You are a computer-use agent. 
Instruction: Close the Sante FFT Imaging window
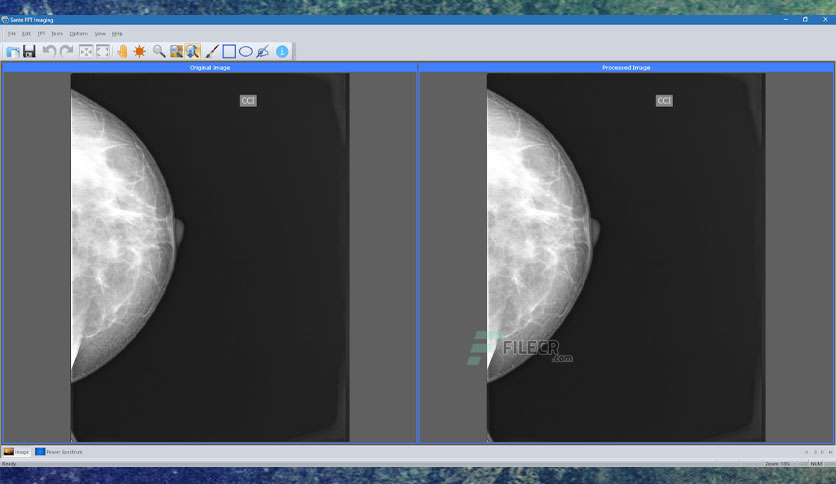(825, 20)
